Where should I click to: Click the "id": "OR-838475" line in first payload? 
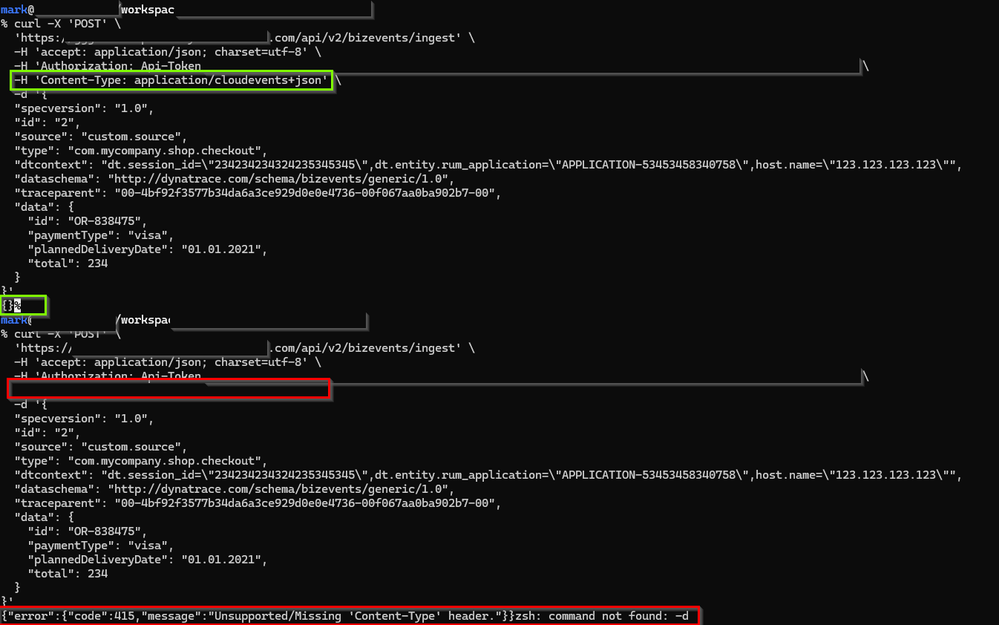[x=87, y=222]
